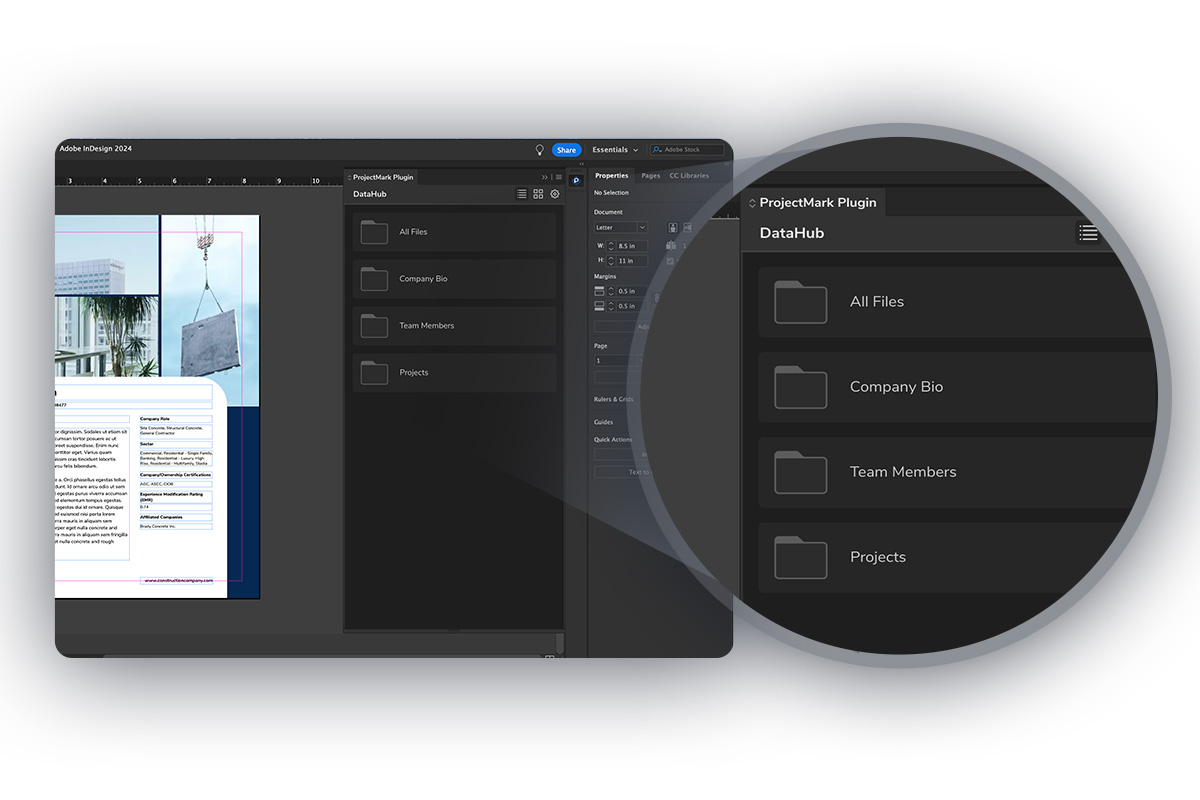
Task: Select list view in the DataHub panel
Action: point(522,194)
